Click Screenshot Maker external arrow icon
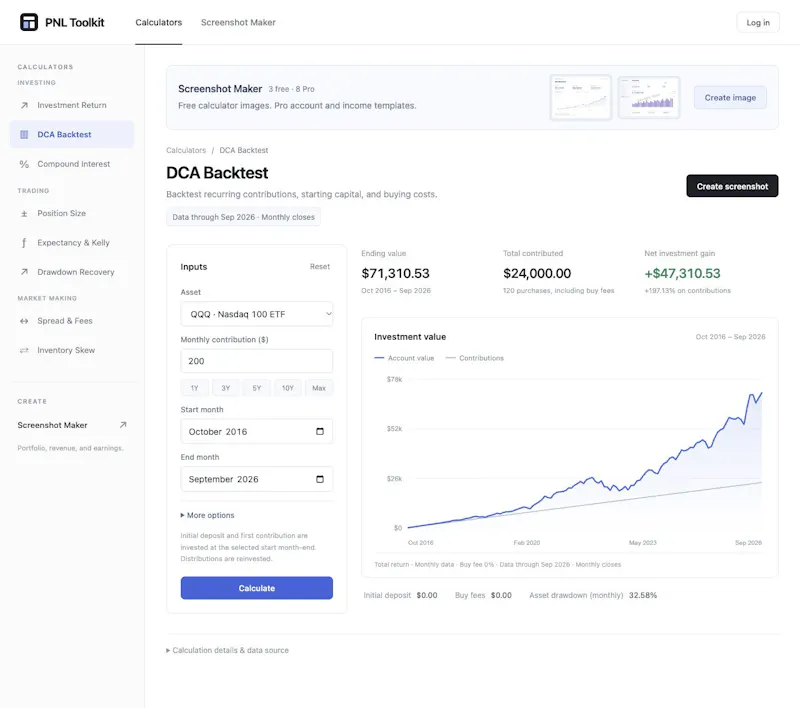The width and height of the screenshot is (800, 708). coord(123,425)
